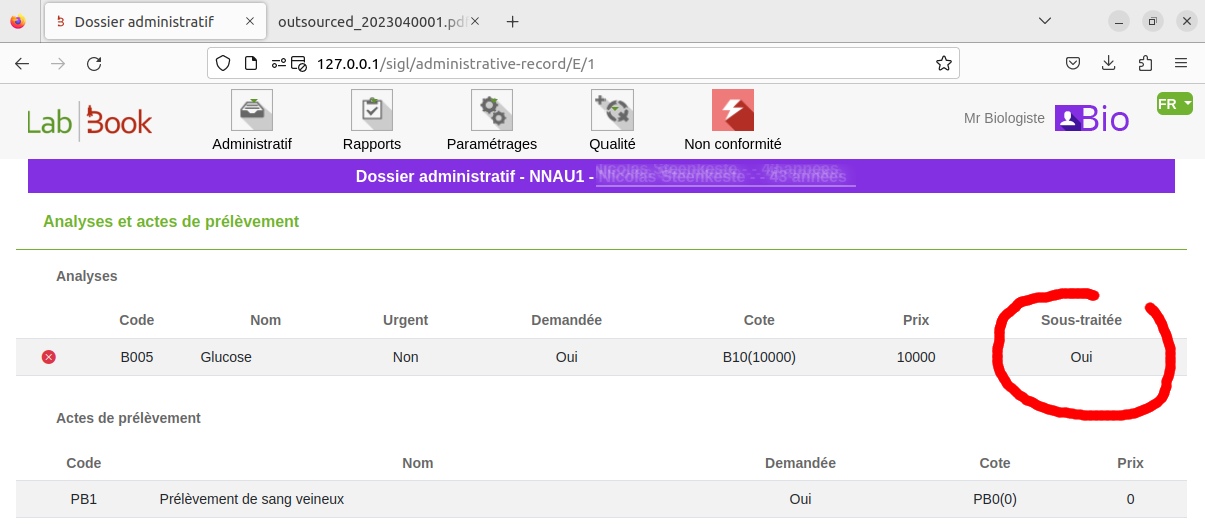1205x532 pixels.
Task: Bookmark this page with the star icon
Action: [943, 64]
